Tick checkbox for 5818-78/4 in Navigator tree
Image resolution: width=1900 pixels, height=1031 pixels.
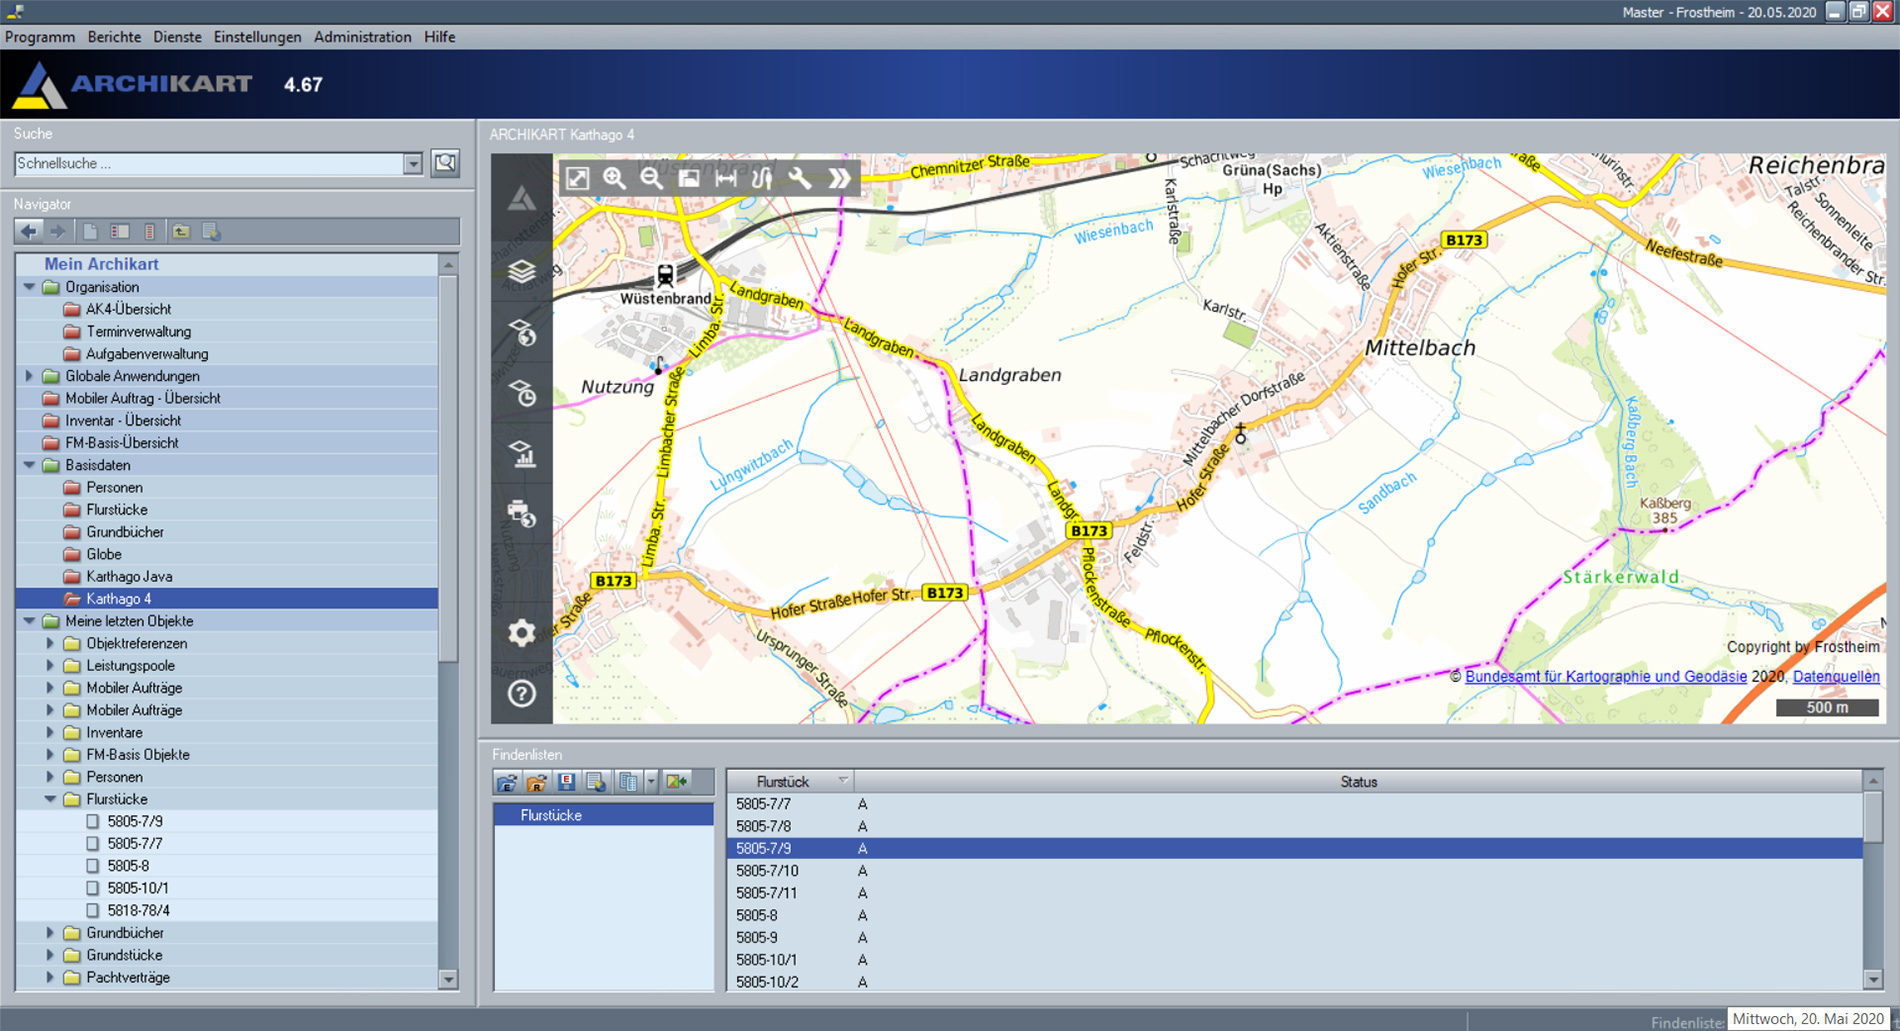tap(93, 910)
